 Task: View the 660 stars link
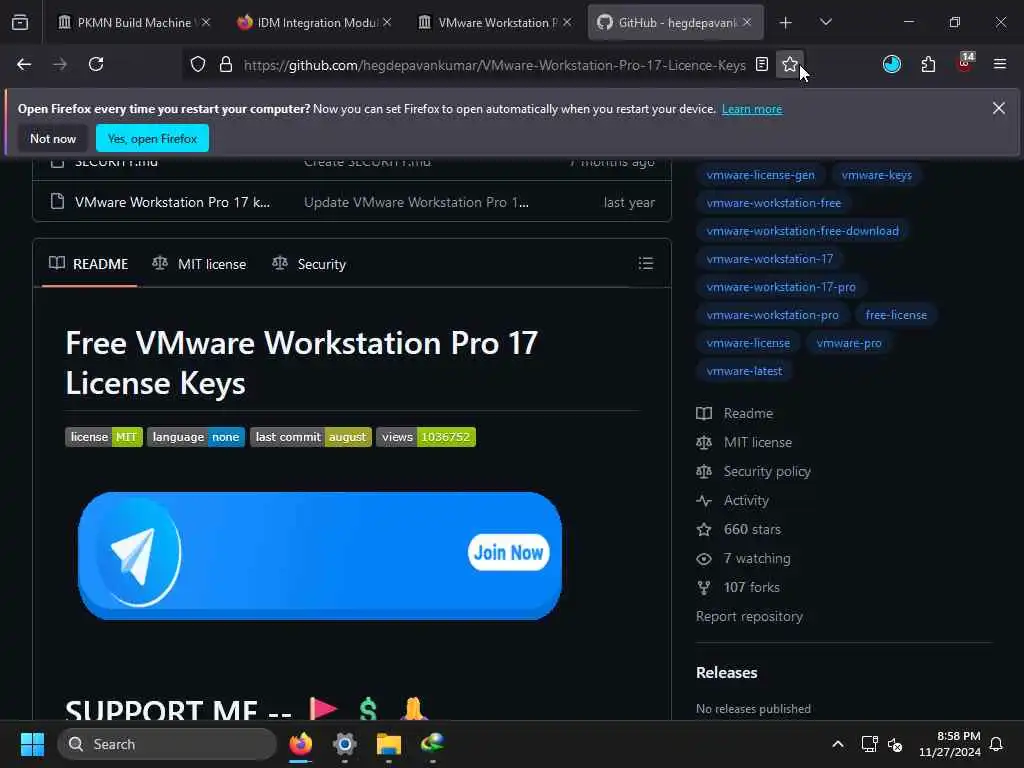pos(739,529)
